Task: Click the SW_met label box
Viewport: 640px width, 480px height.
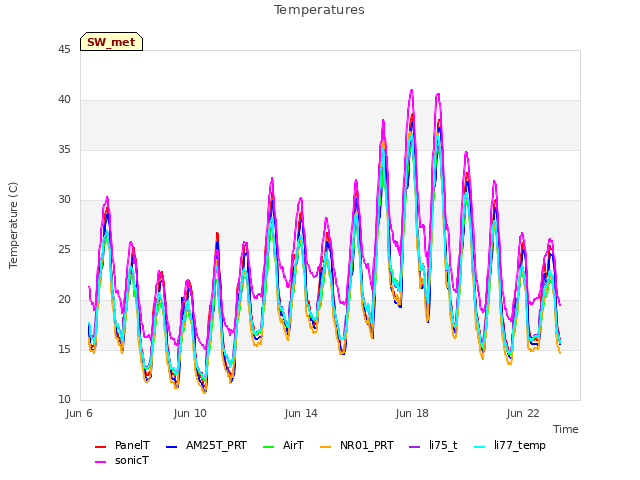Action: coord(111,42)
